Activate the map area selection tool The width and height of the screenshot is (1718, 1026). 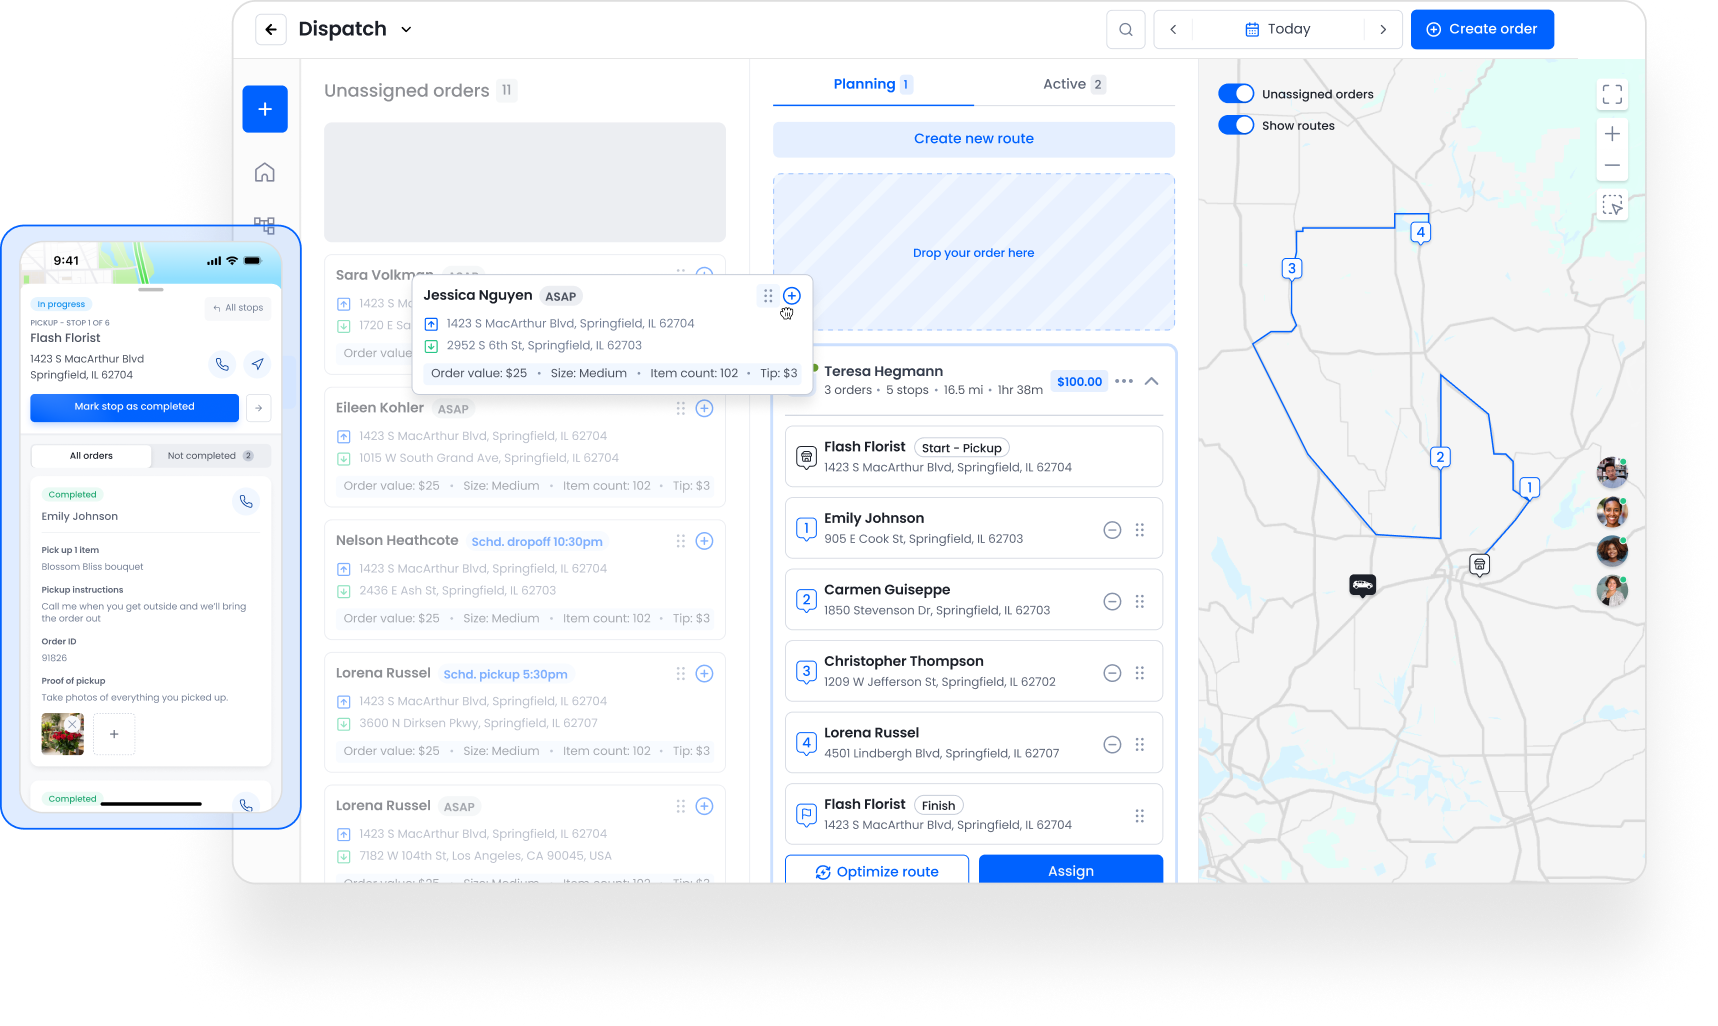click(x=1612, y=205)
